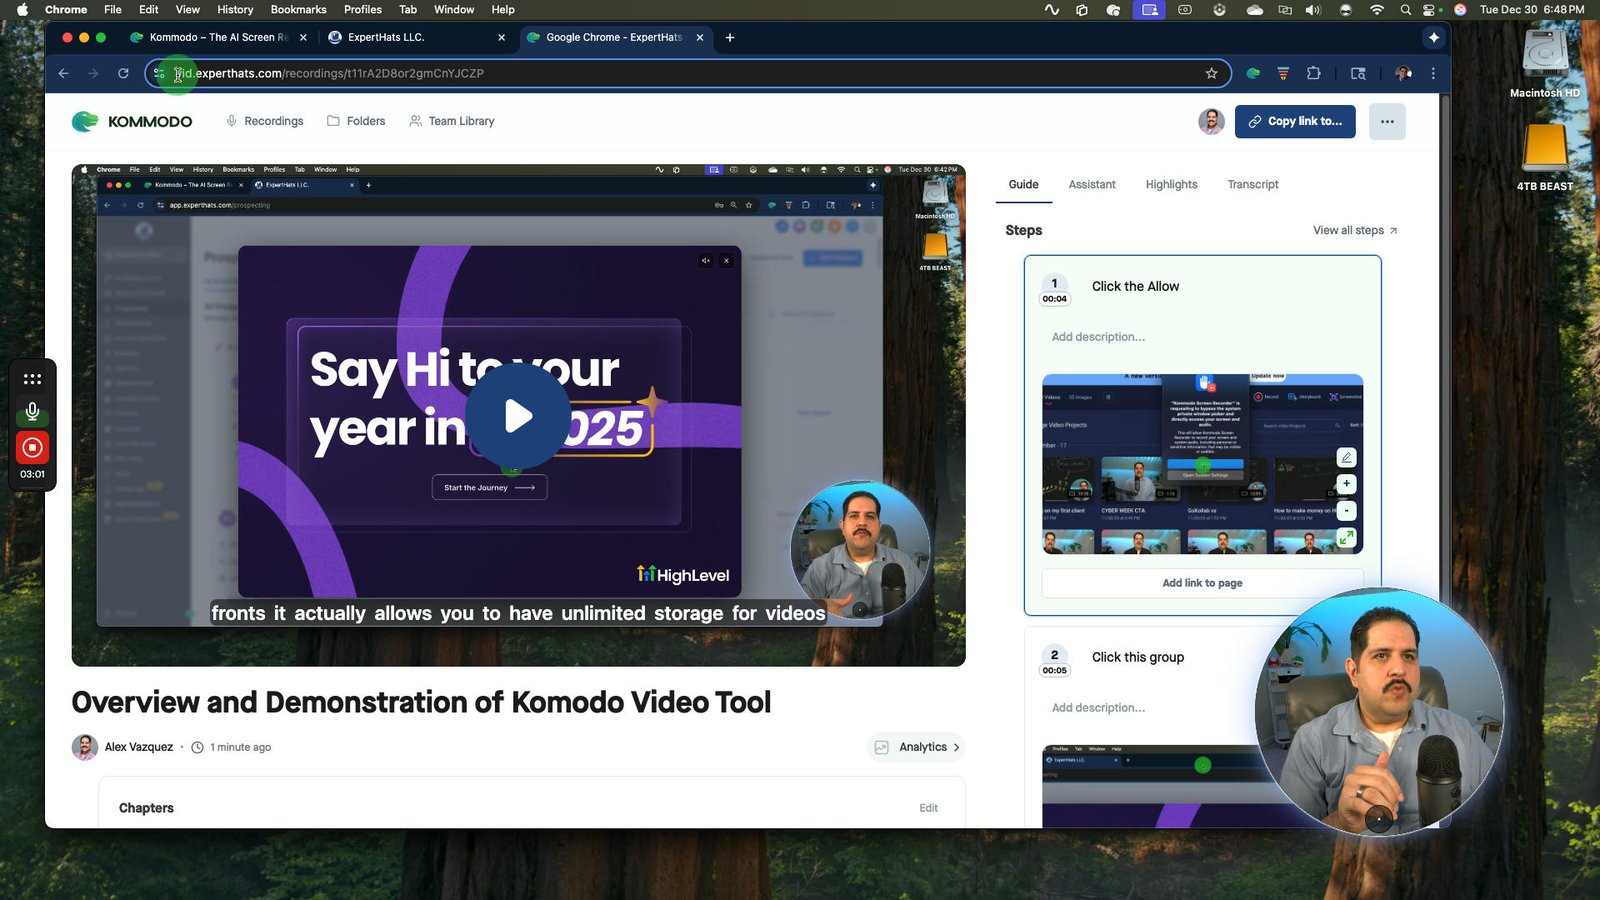Play the Komodo overview video
This screenshot has height=900, width=1600.
click(x=518, y=416)
